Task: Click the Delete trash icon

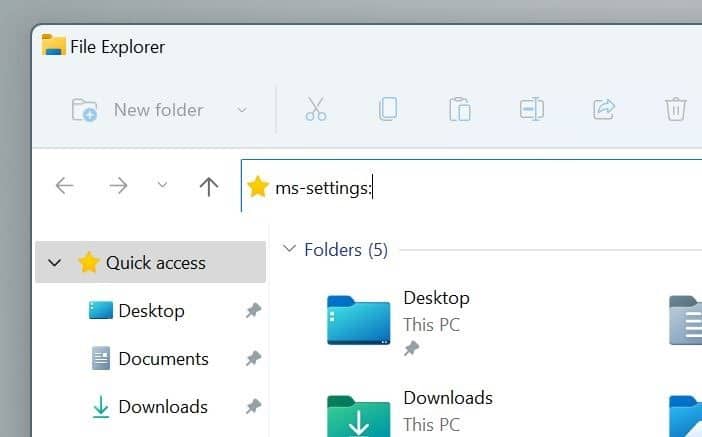Action: (x=676, y=109)
